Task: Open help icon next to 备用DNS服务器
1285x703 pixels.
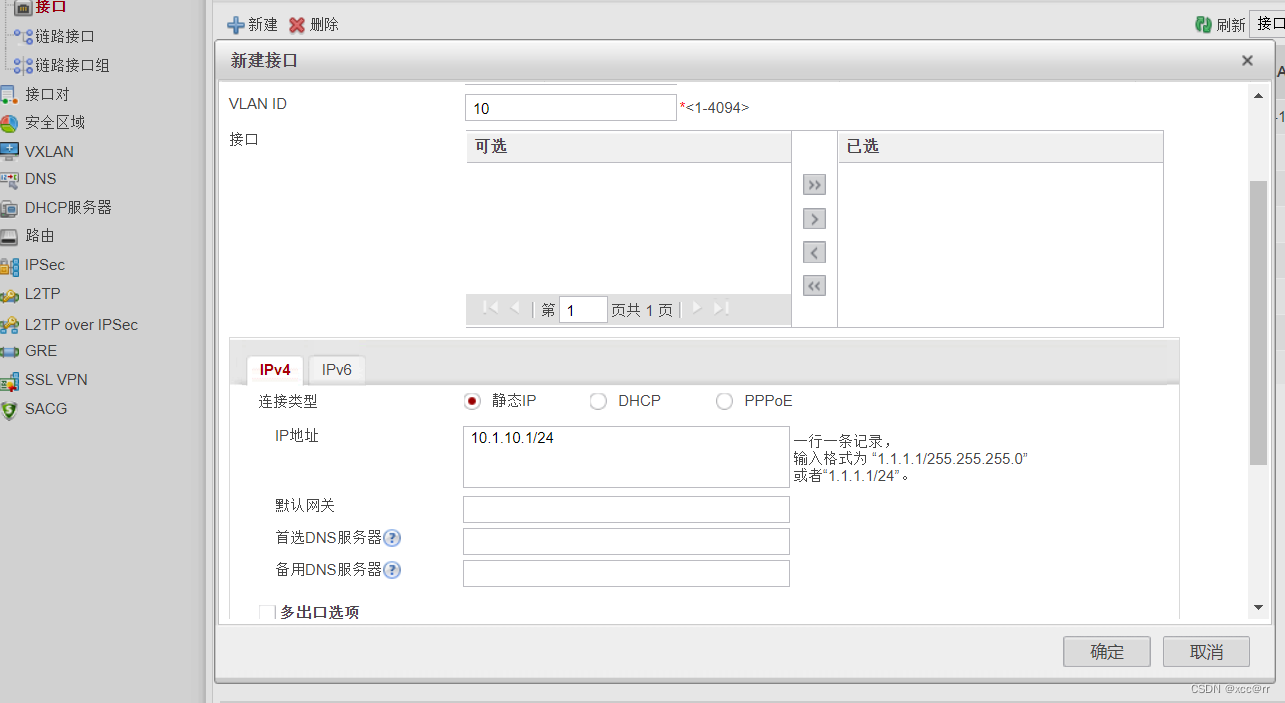Action: pyautogui.click(x=392, y=570)
